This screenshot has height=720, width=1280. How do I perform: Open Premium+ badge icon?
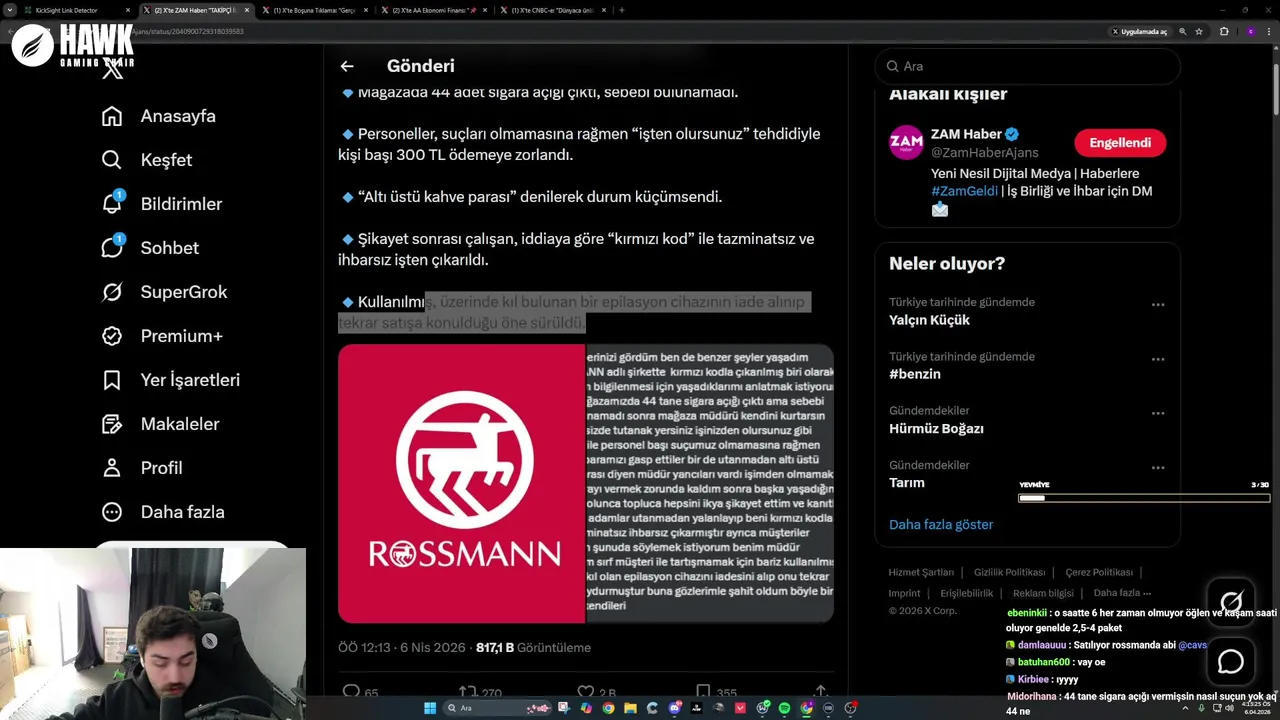tap(112, 336)
